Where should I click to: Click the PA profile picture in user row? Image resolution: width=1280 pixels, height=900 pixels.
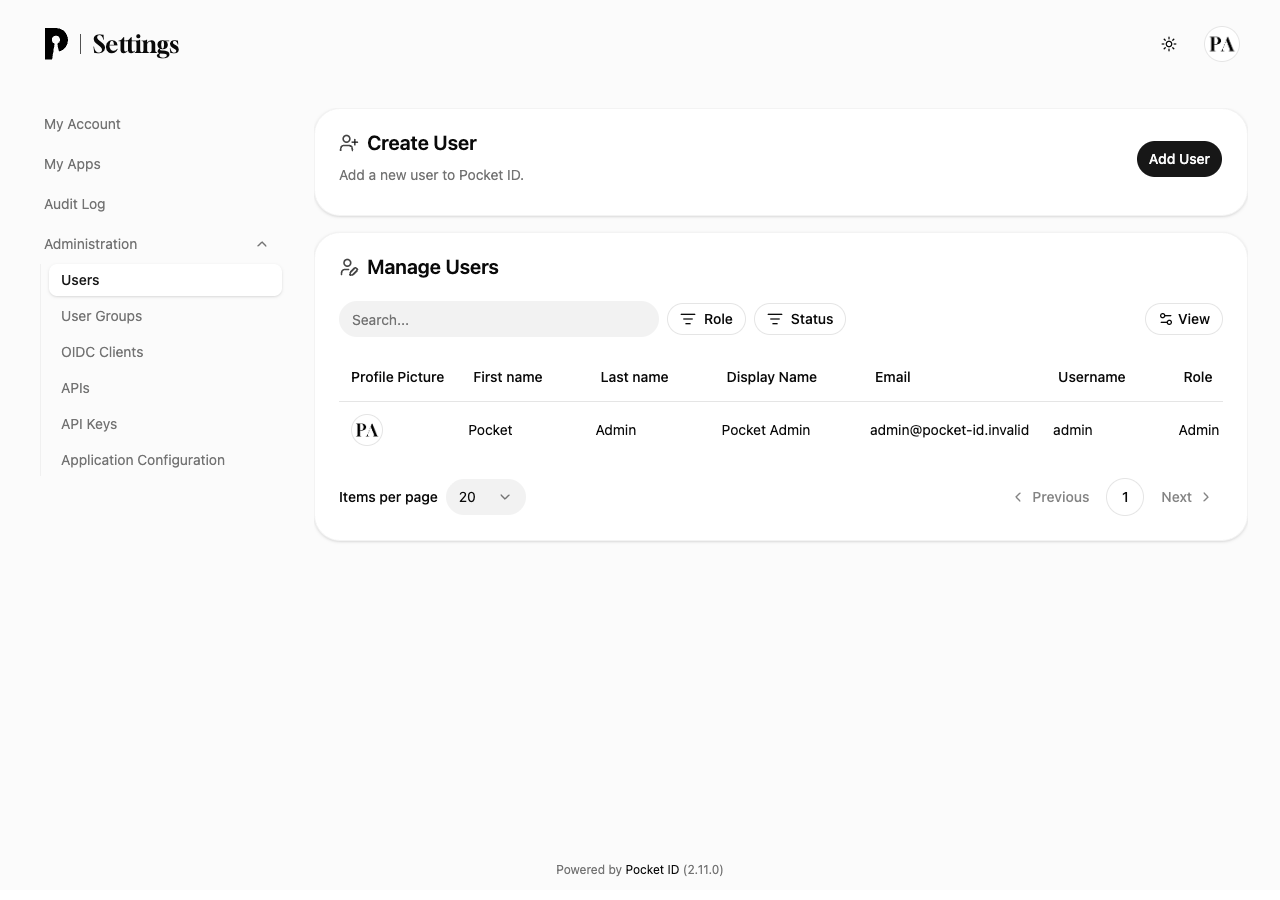(367, 430)
